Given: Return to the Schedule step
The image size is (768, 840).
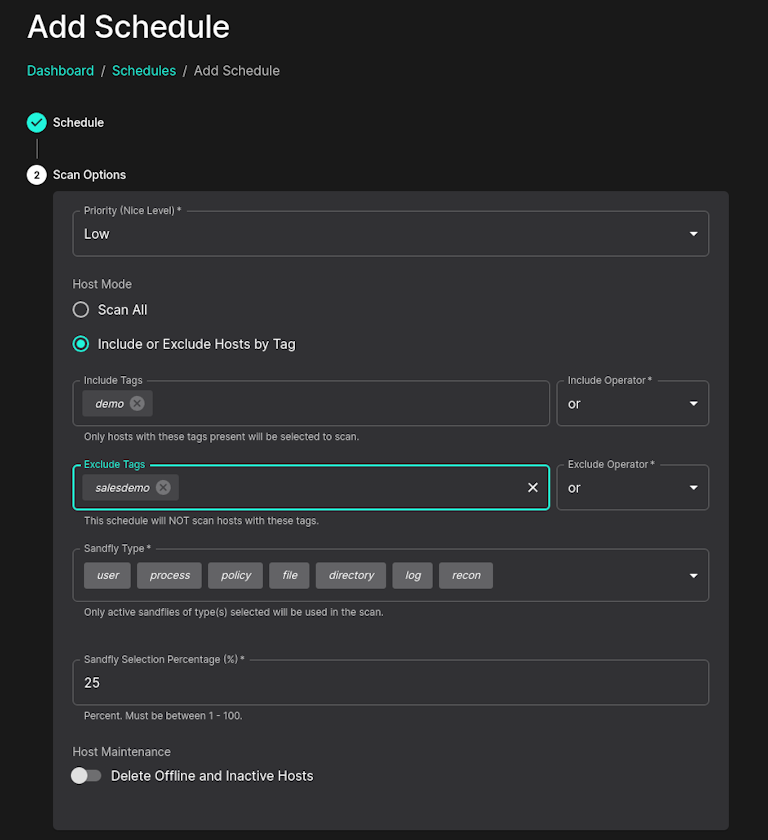Looking at the screenshot, I should [x=78, y=122].
